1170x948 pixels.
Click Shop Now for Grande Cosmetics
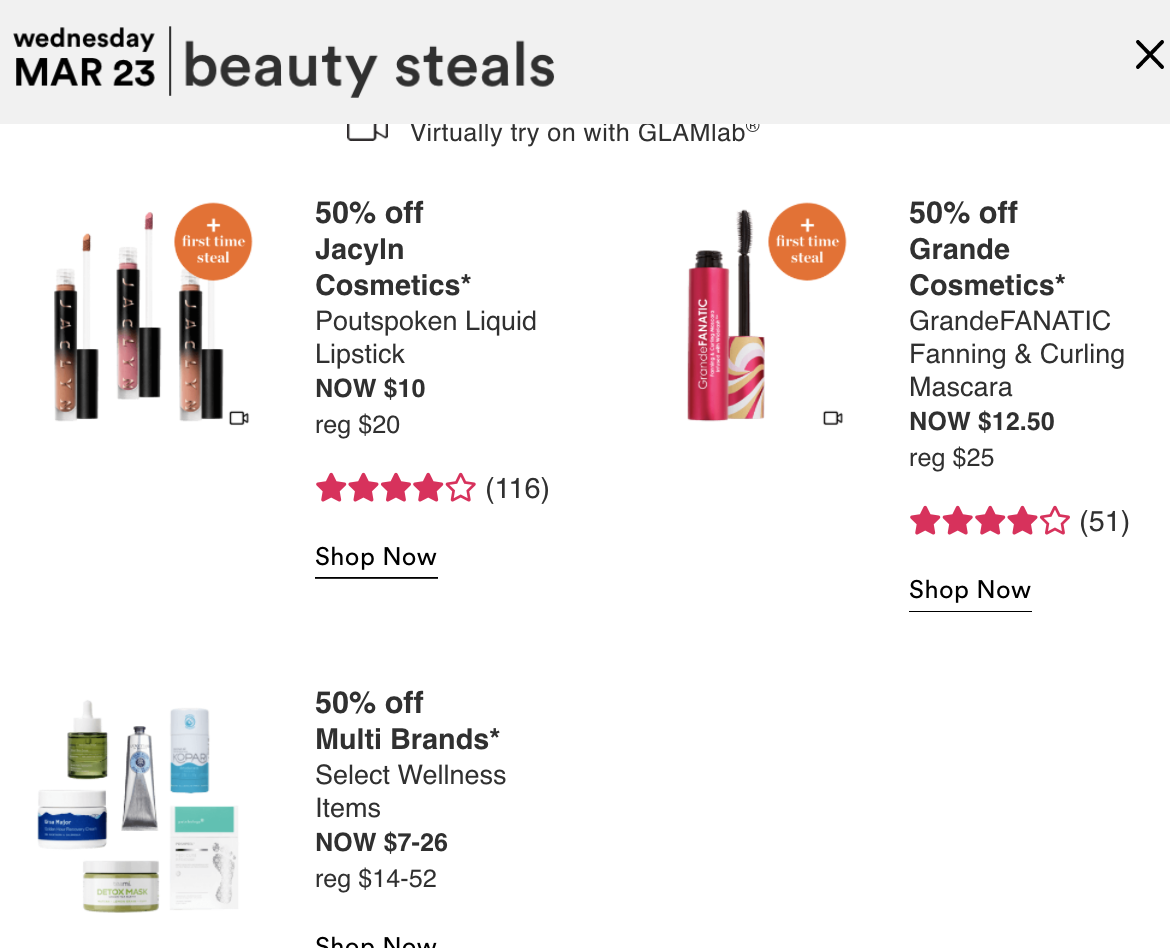tap(970, 591)
